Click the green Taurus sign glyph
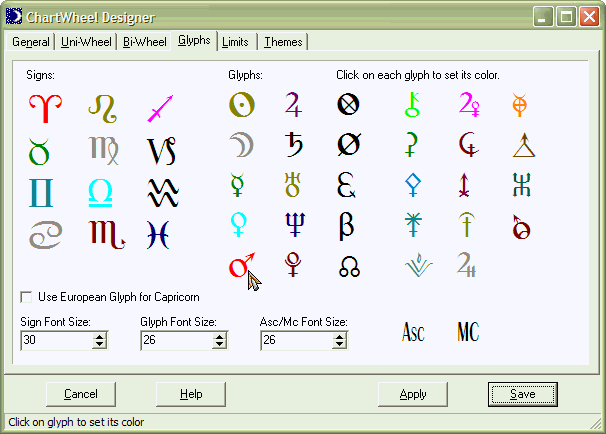The width and height of the screenshot is (606, 434). (x=39, y=151)
